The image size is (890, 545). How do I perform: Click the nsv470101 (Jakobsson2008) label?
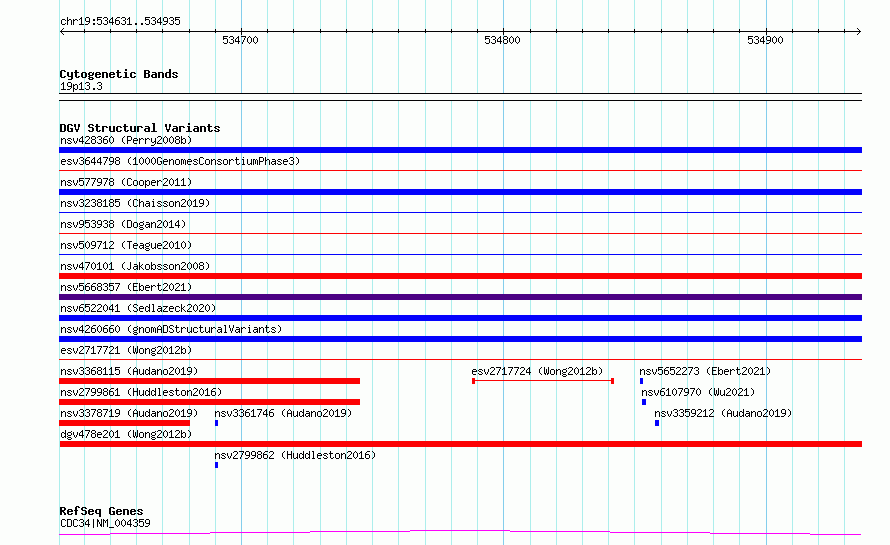(x=135, y=266)
